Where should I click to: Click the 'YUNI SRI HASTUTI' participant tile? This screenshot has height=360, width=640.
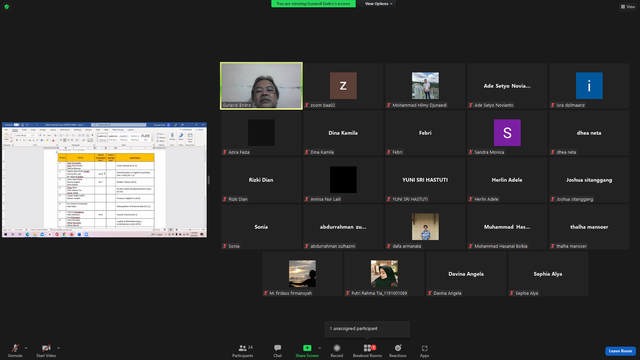click(x=425, y=180)
